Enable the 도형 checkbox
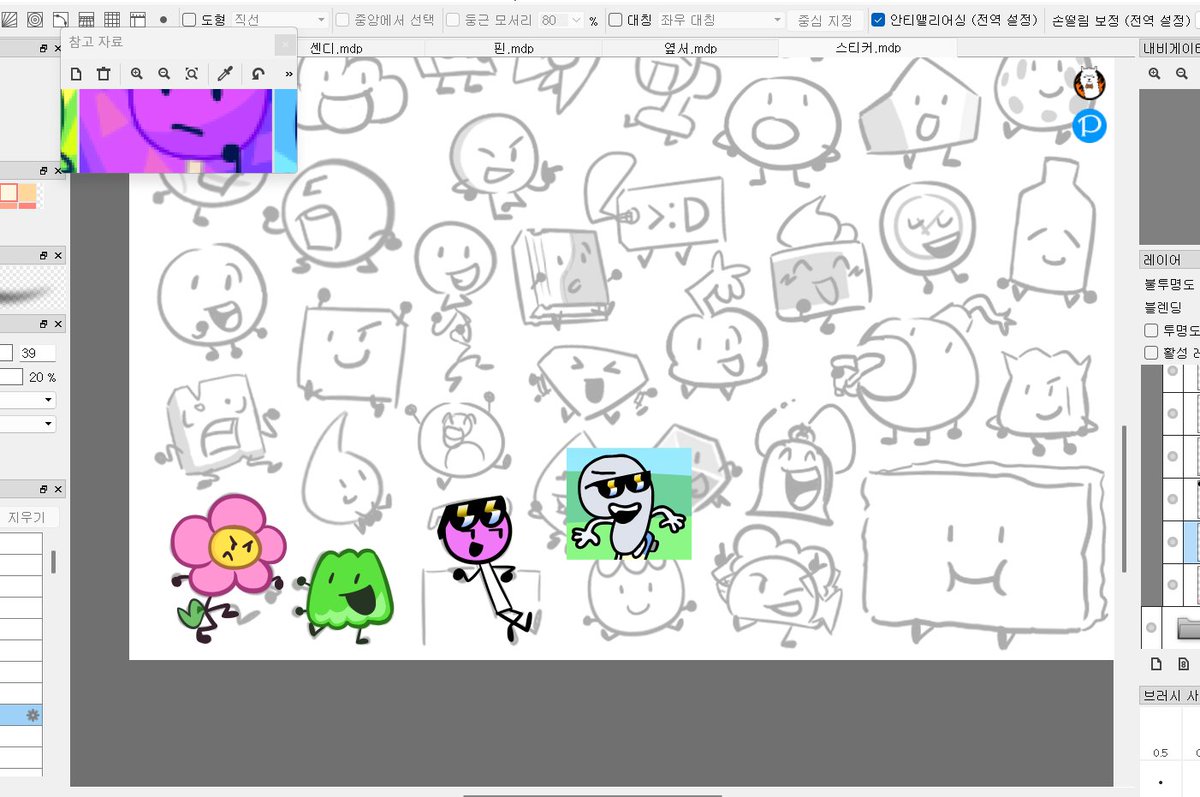 pos(189,20)
